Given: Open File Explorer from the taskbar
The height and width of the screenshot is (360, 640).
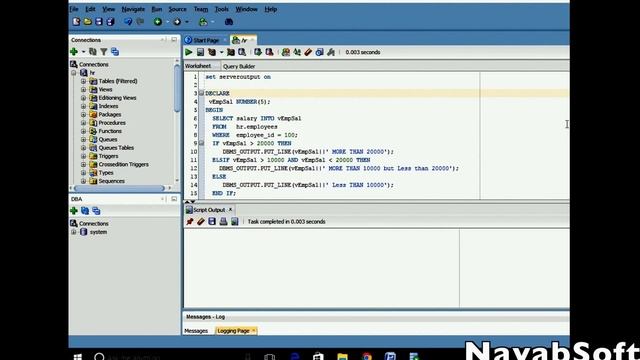Looking at the screenshot, I should [342, 357].
